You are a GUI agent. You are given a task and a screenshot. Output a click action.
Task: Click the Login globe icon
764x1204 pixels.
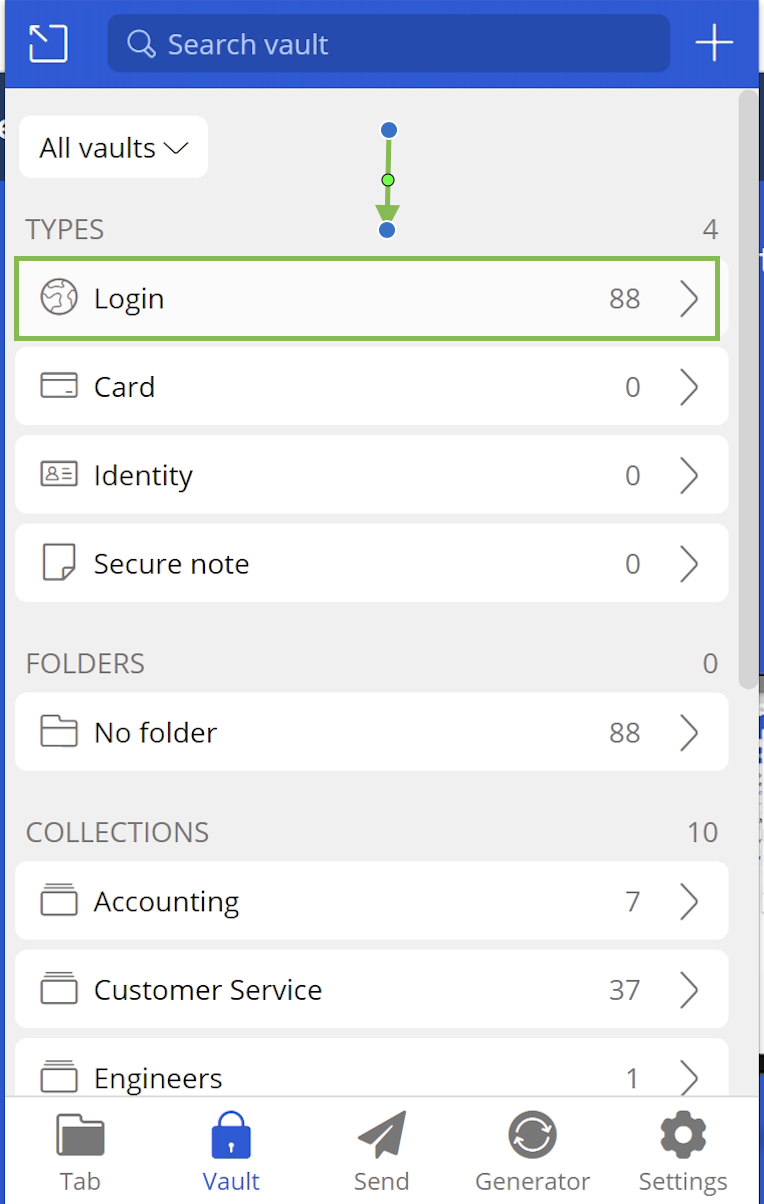point(59,298)
